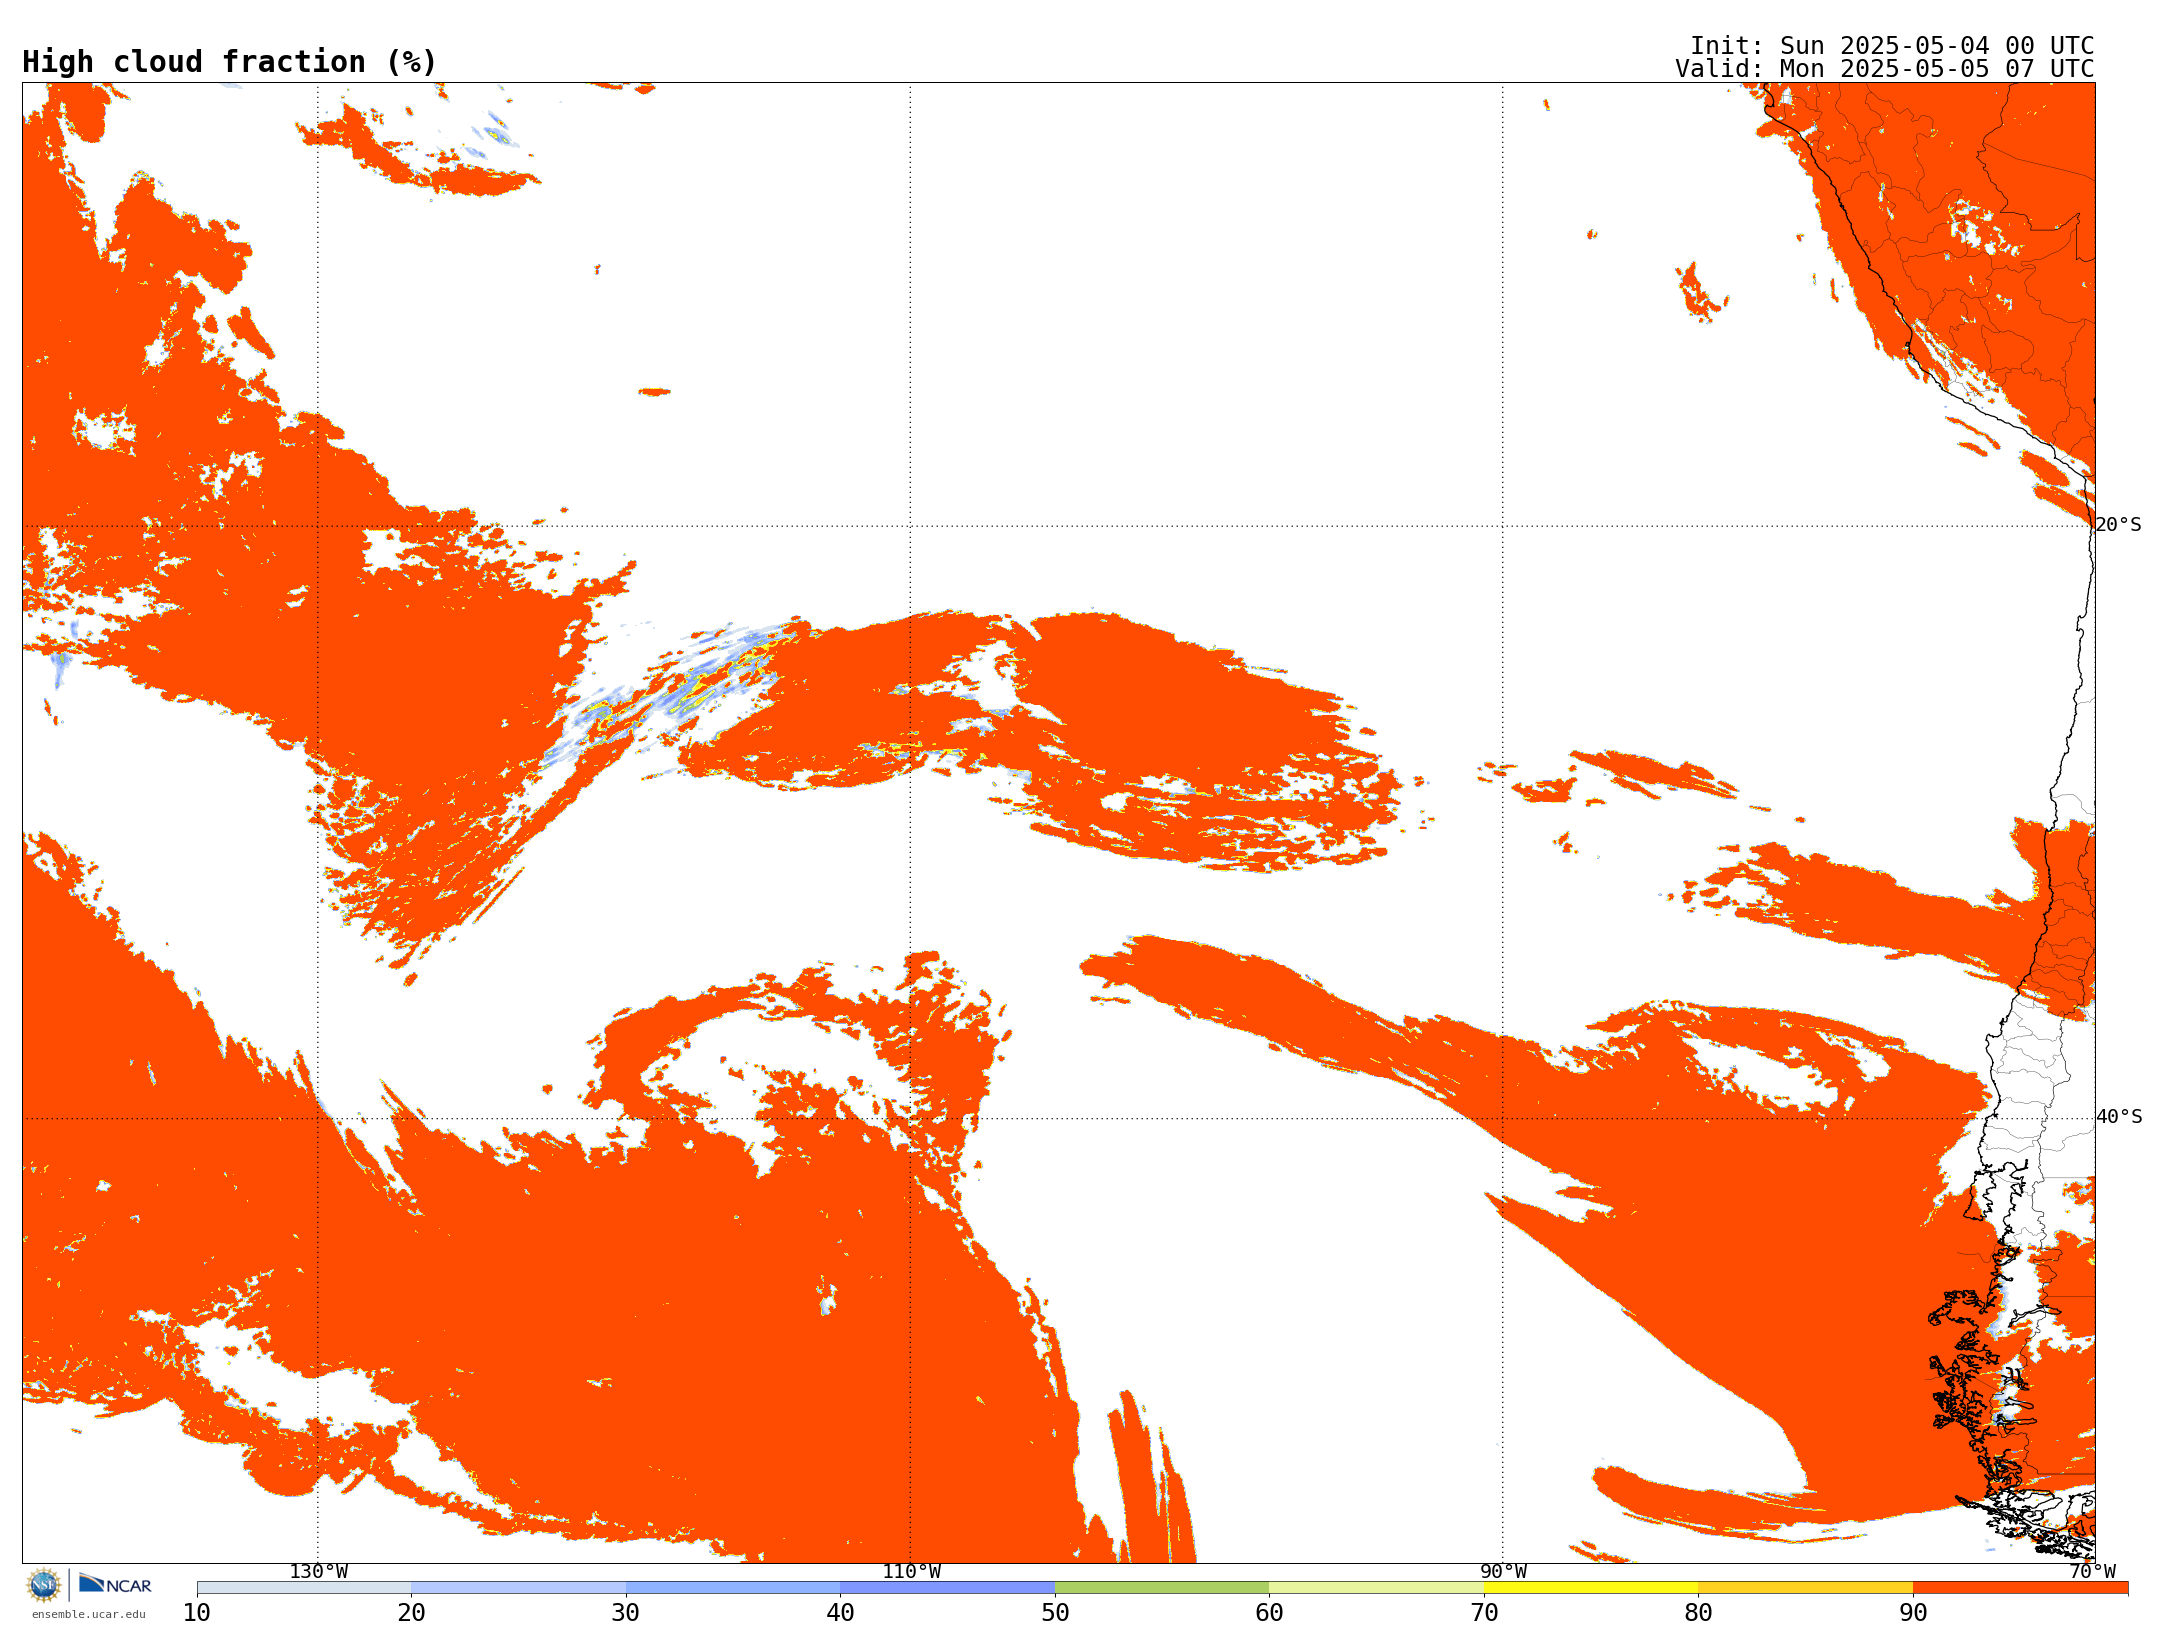
Task: Open the ensemble.ucar.edu text link
Action: (89, 1614)
